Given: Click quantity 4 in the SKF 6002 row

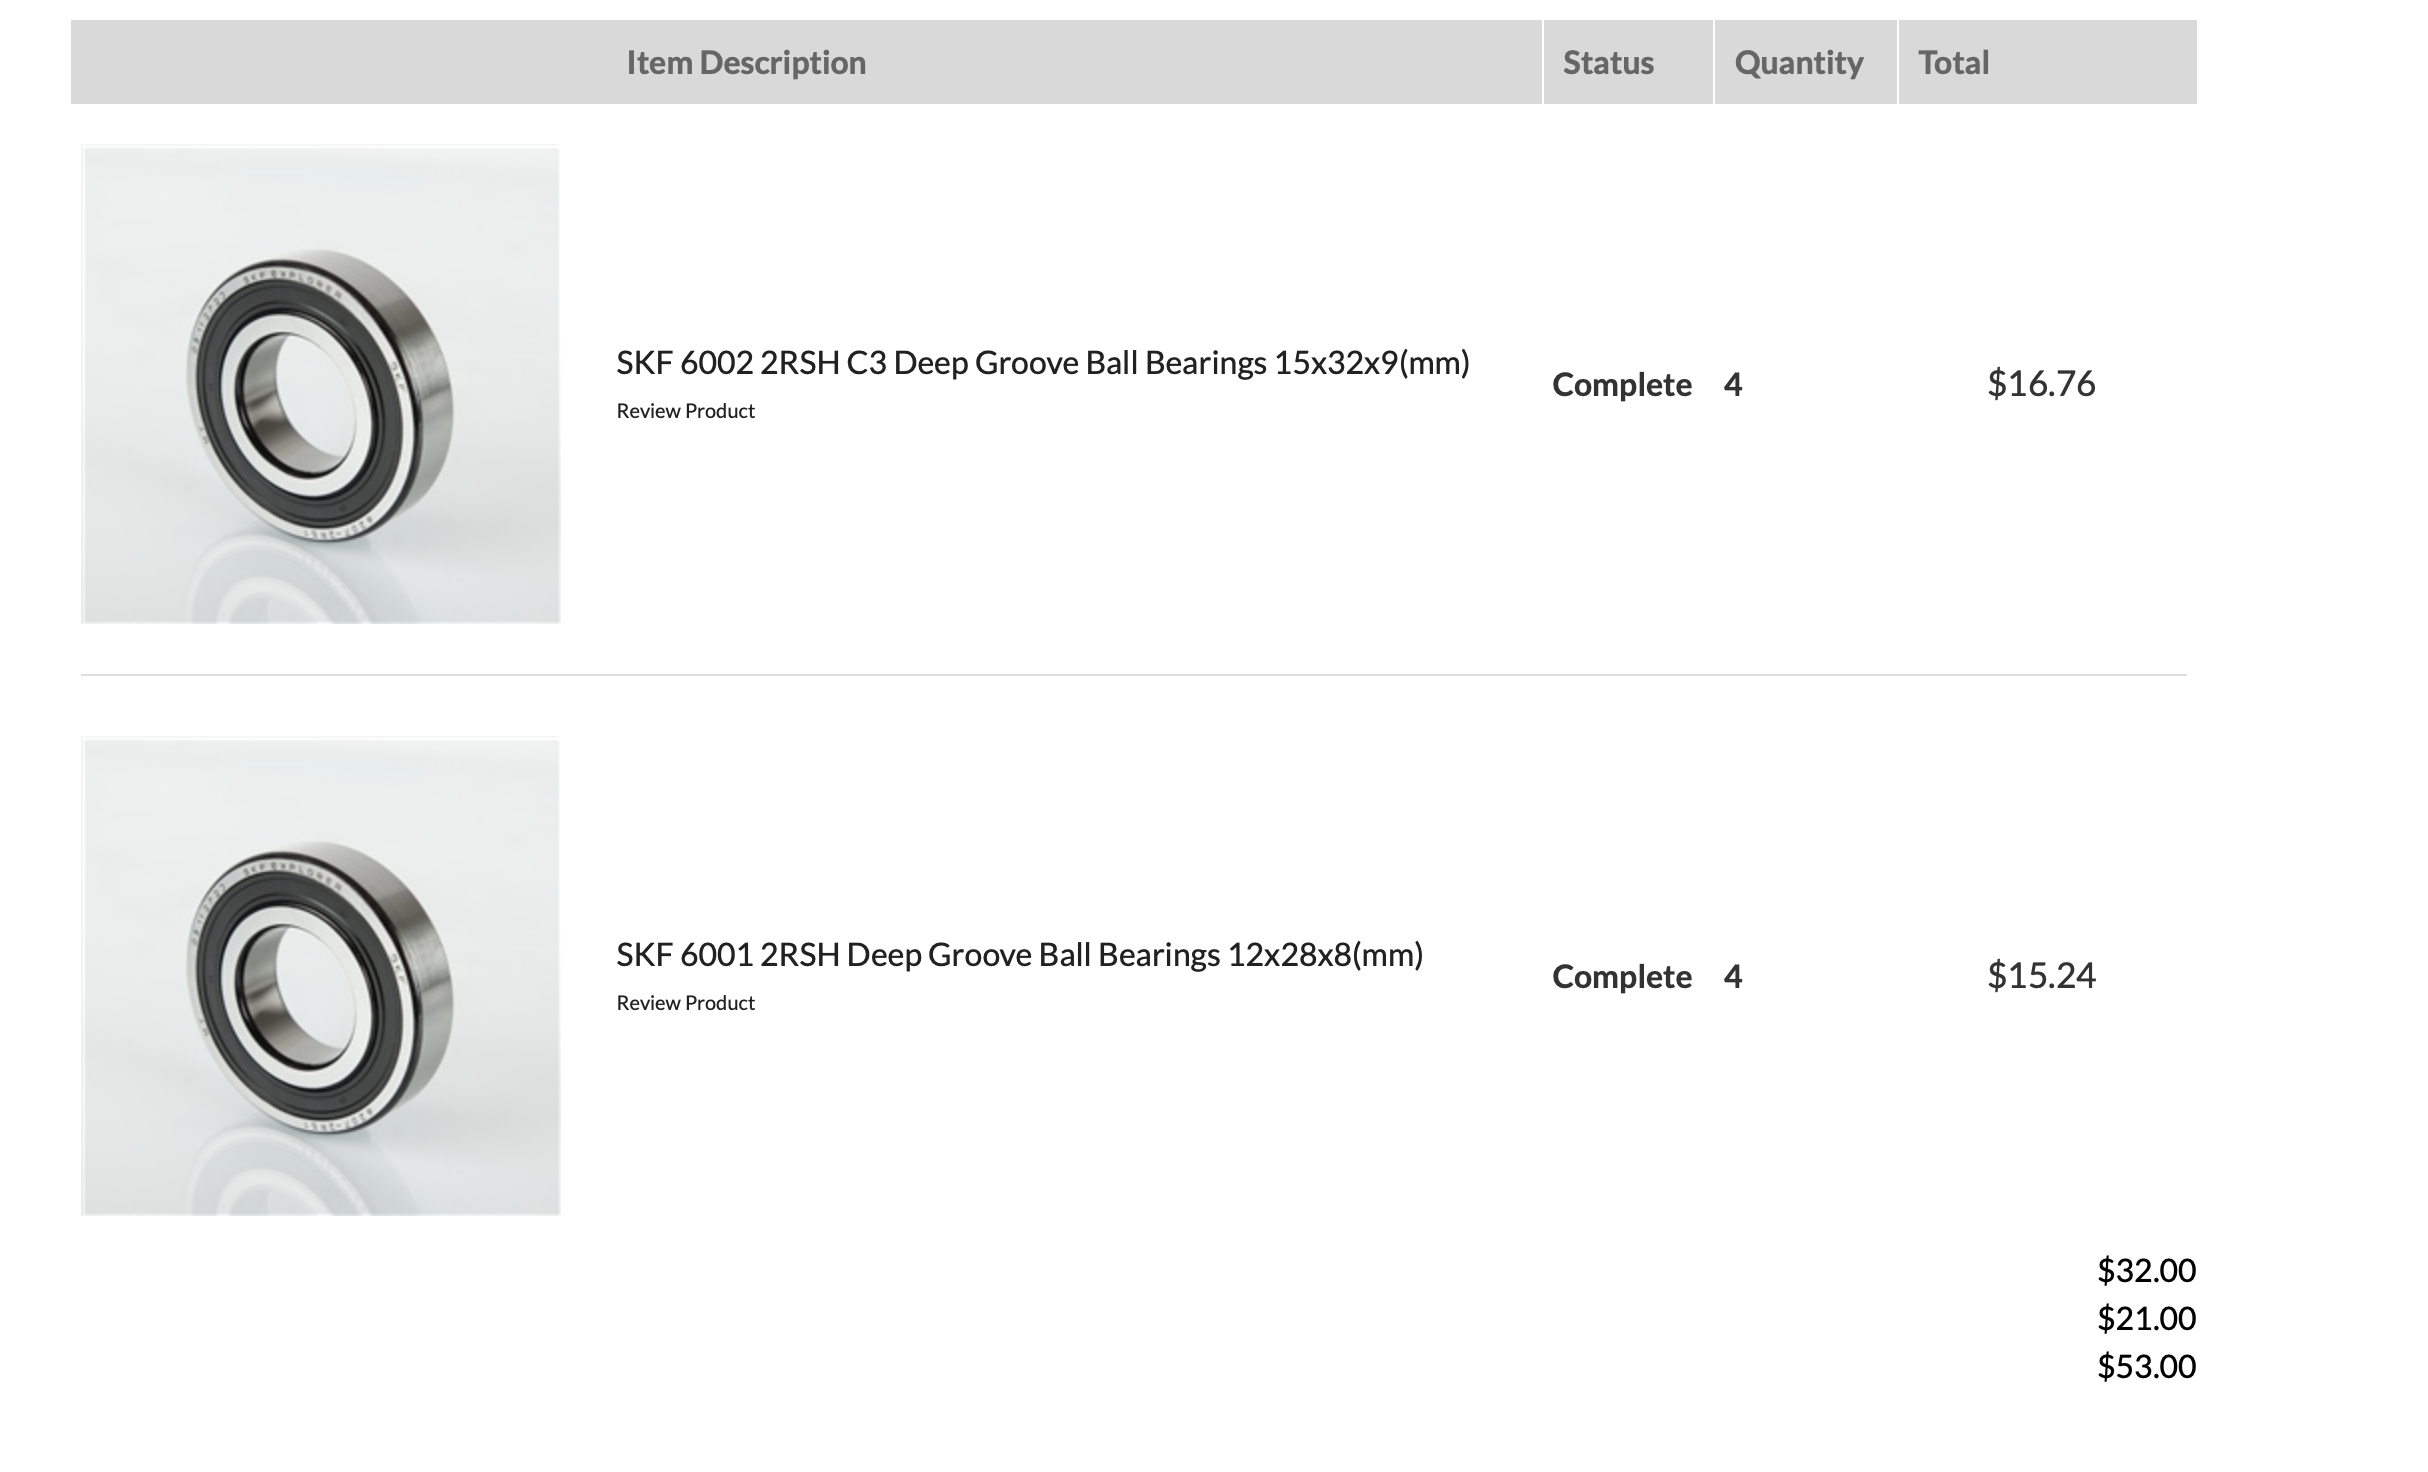Looking at the screenshot, I should pyautogui.click(x=1733, y=385).
